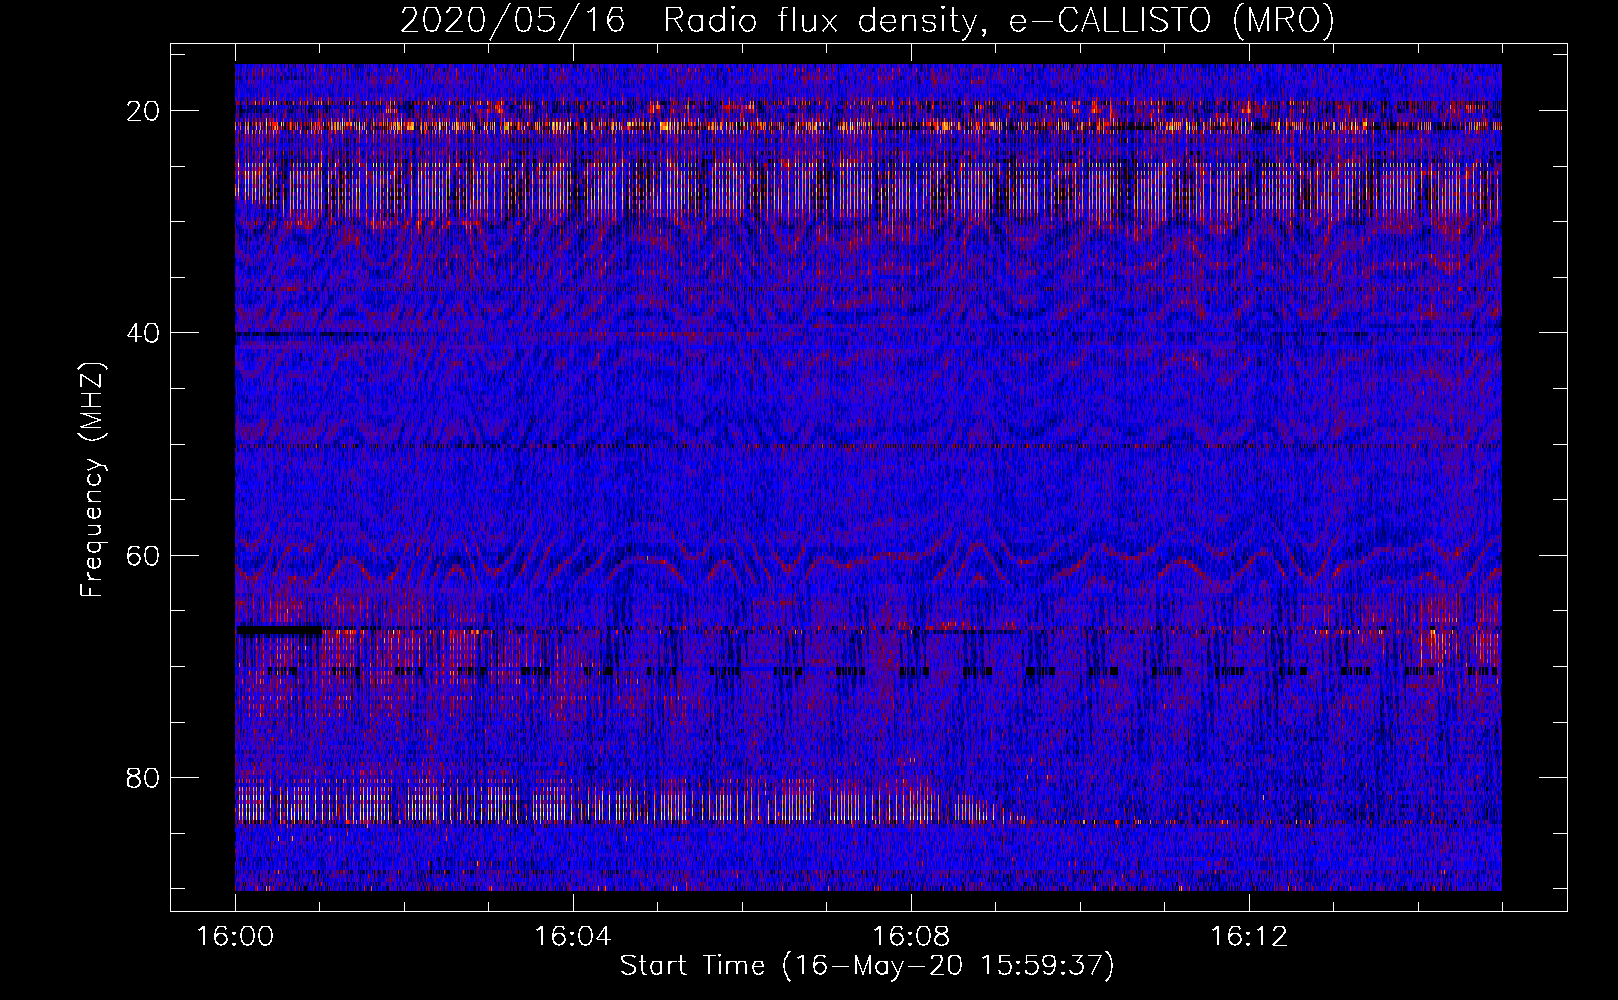Click the 20 MHz frequency tick label

coord(143,111)
